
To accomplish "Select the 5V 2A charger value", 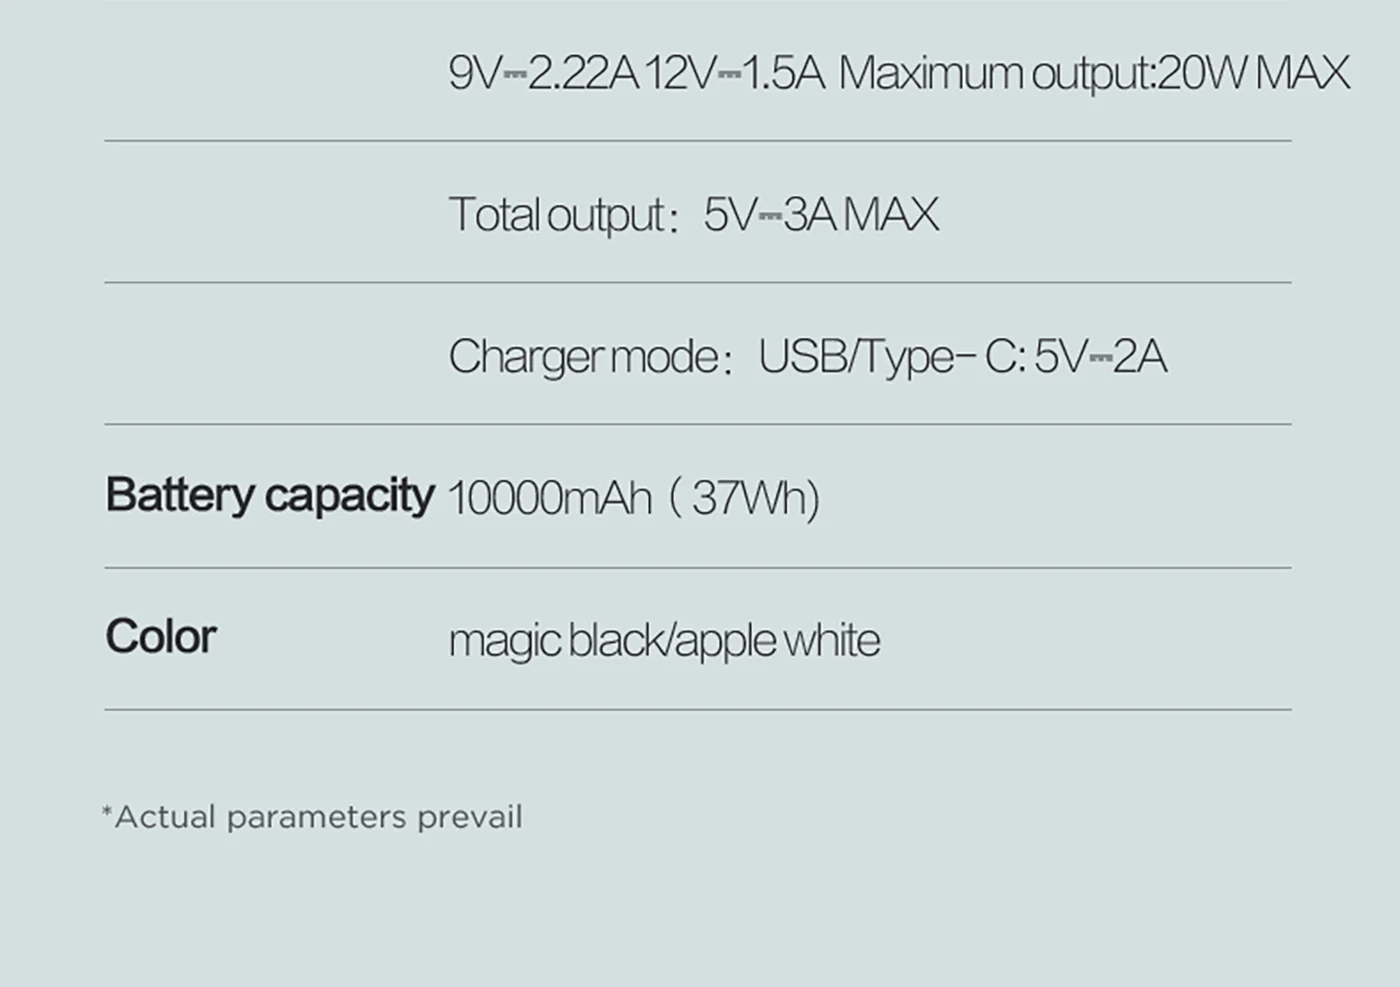I will coord(1100,357).
